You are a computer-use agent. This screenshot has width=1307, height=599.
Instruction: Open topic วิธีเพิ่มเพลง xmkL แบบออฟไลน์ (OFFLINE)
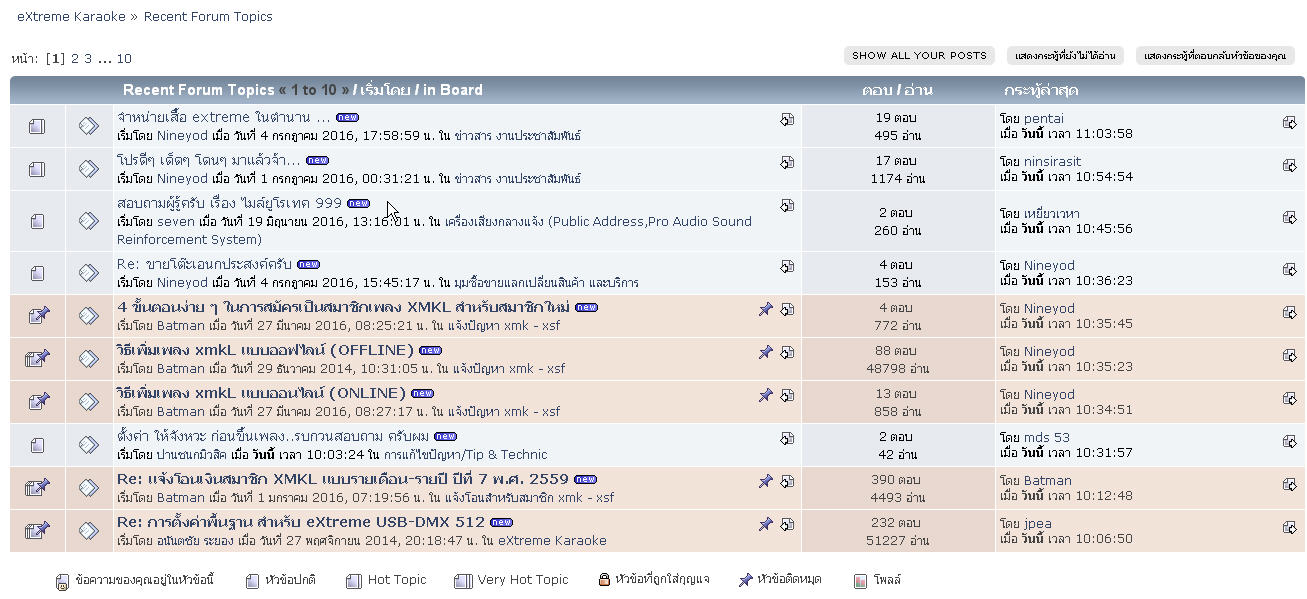pos(265,350)
